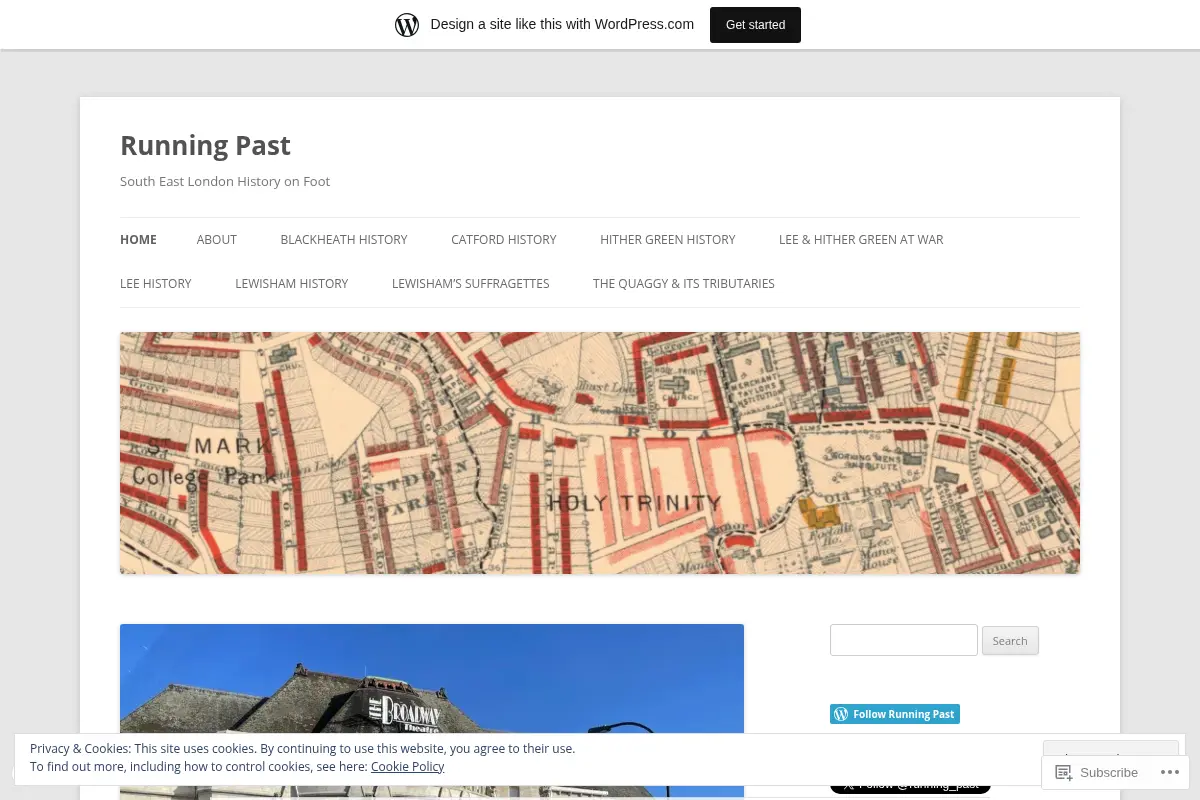This screenshot has height=800, width=1200.
Task: Open HITHER GREEN HISTORY menu item
Action: point(668,240)
